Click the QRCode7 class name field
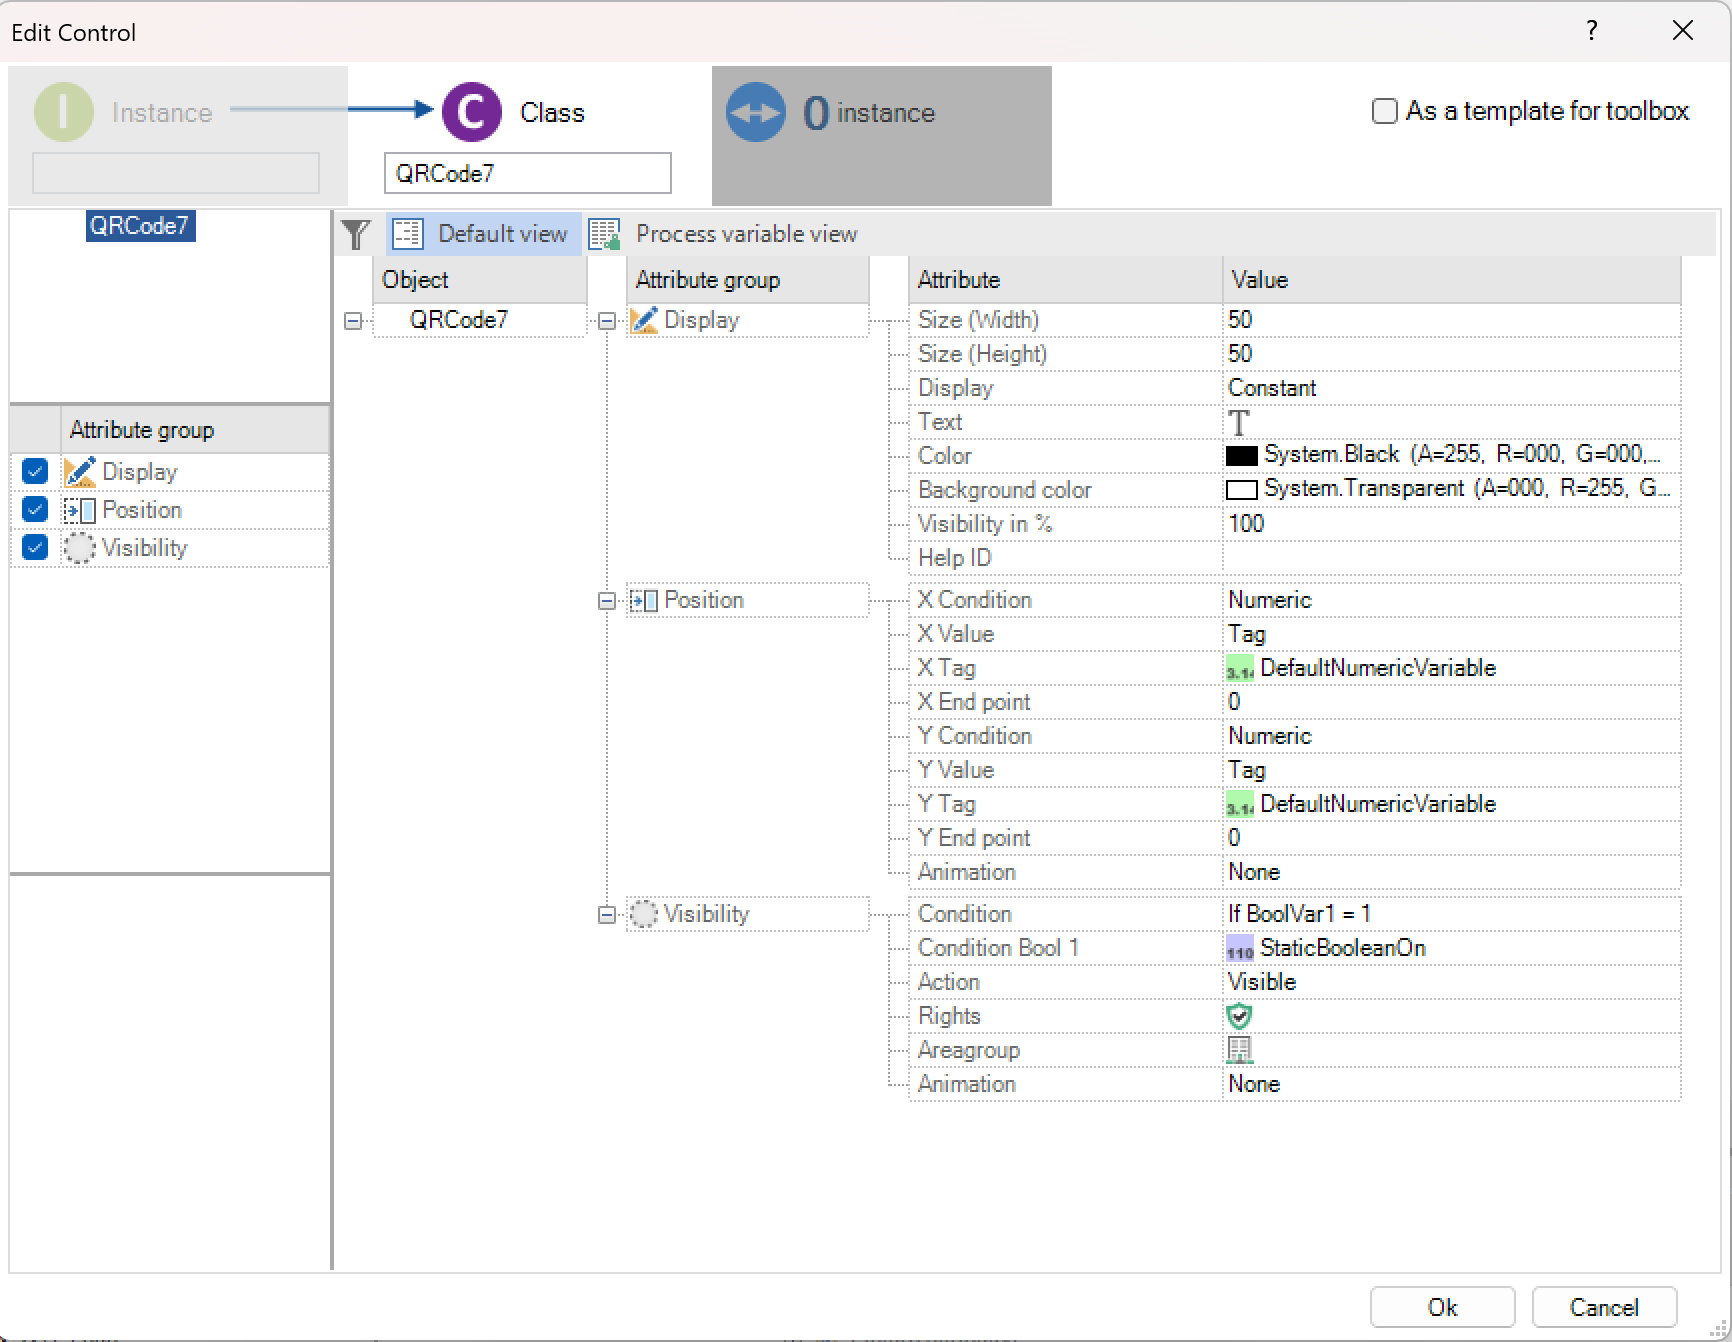Viewport: 1732px width, 1342px height. click(x=527, y=173)
